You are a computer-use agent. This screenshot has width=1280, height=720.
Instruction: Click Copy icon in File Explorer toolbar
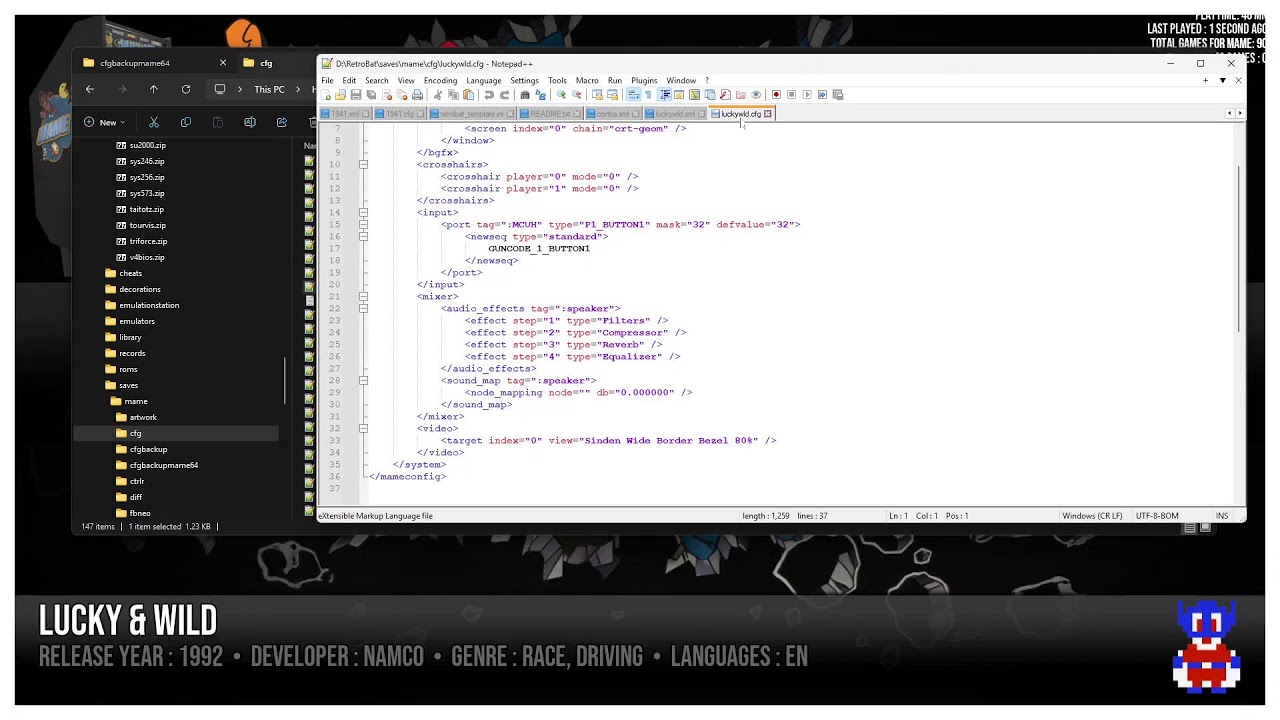(186, 122)
